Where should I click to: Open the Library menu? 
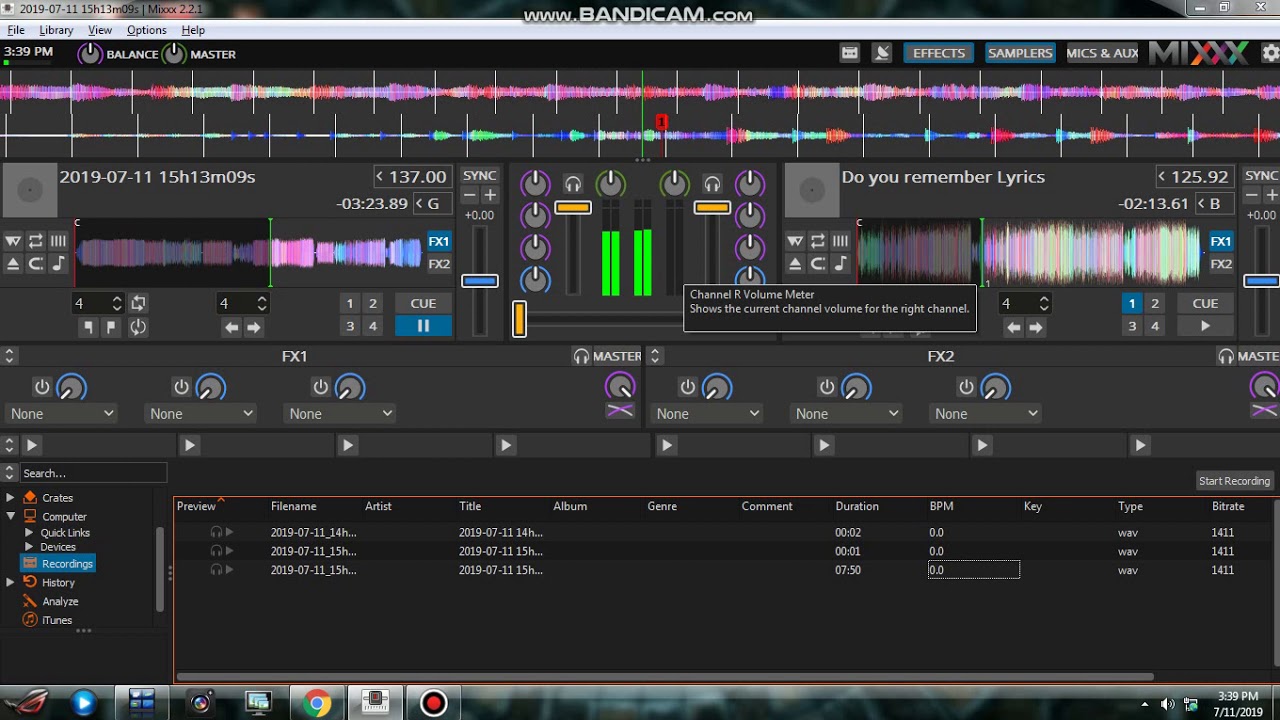(56, 30)
